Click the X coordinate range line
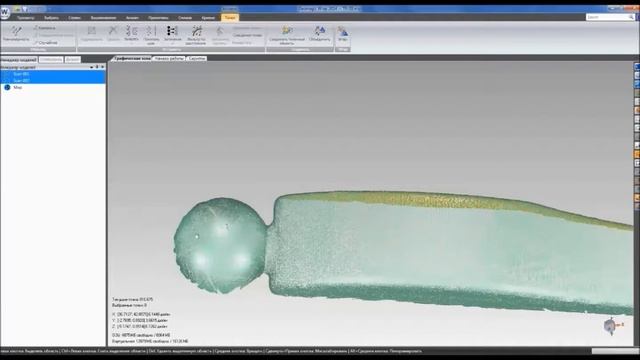This screenshot has width=640, height=360. pos(141,314)
